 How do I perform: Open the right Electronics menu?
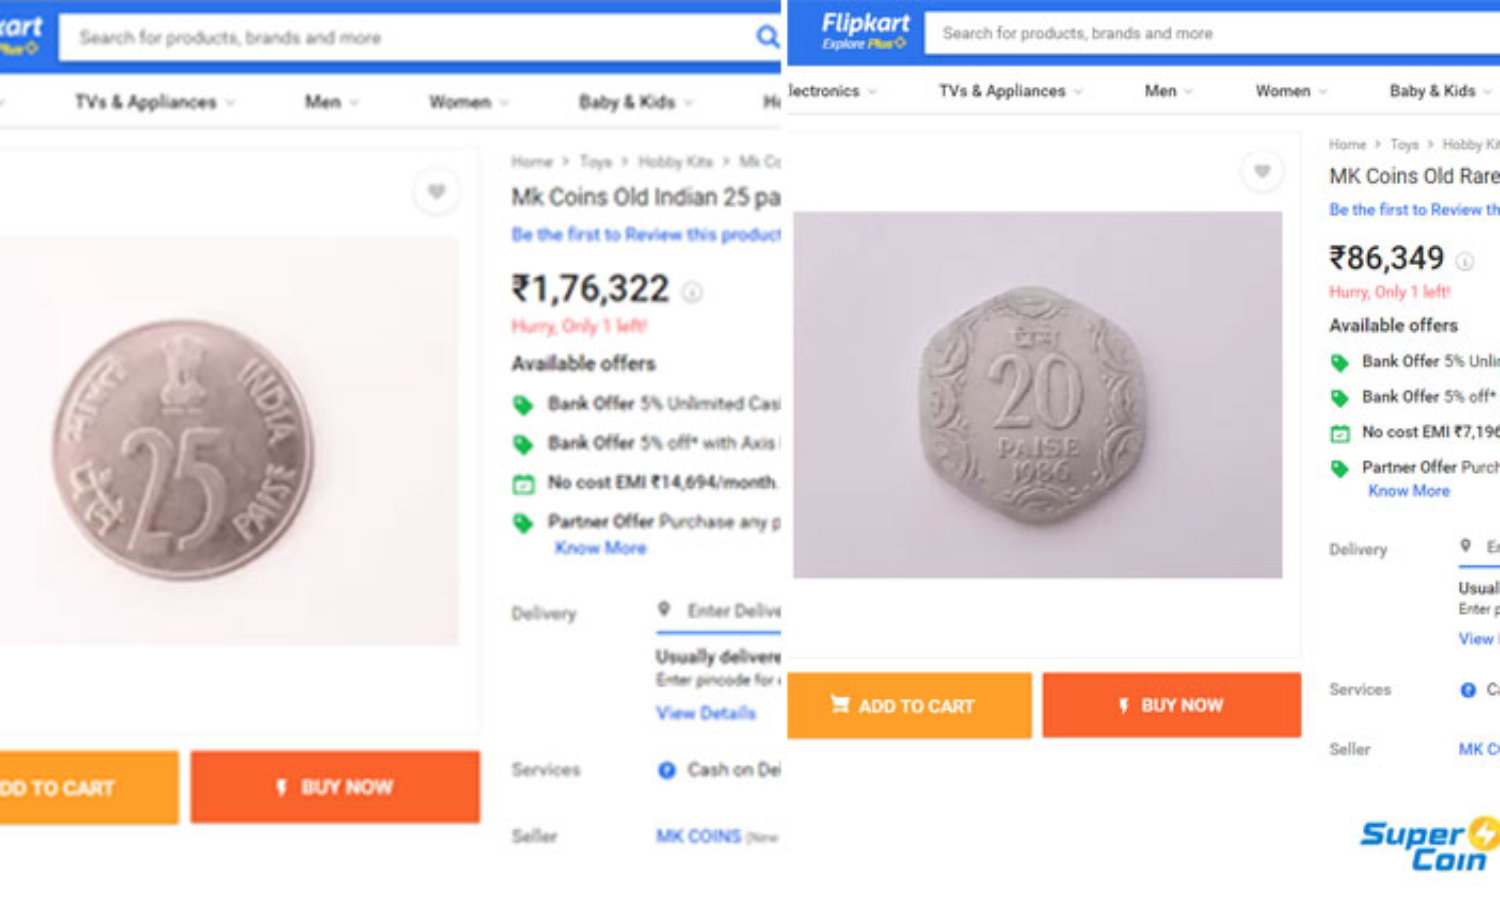coord(832,91)
